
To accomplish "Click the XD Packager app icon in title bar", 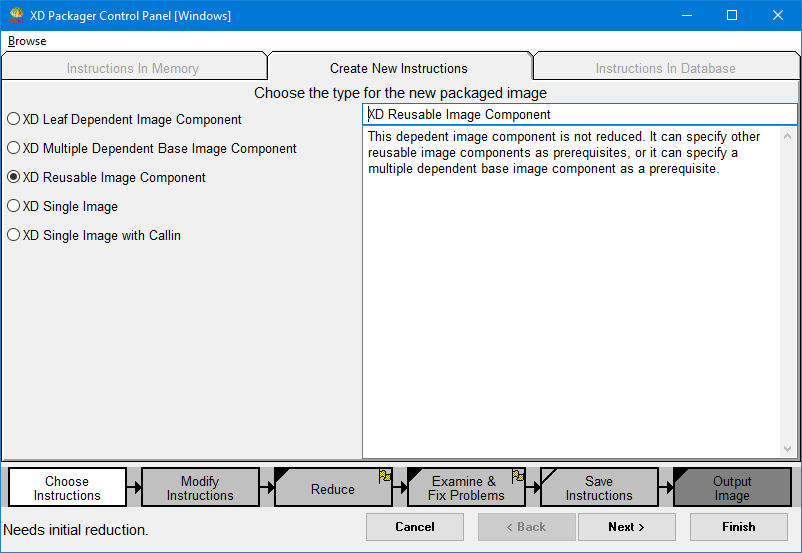I will point(16,16).
